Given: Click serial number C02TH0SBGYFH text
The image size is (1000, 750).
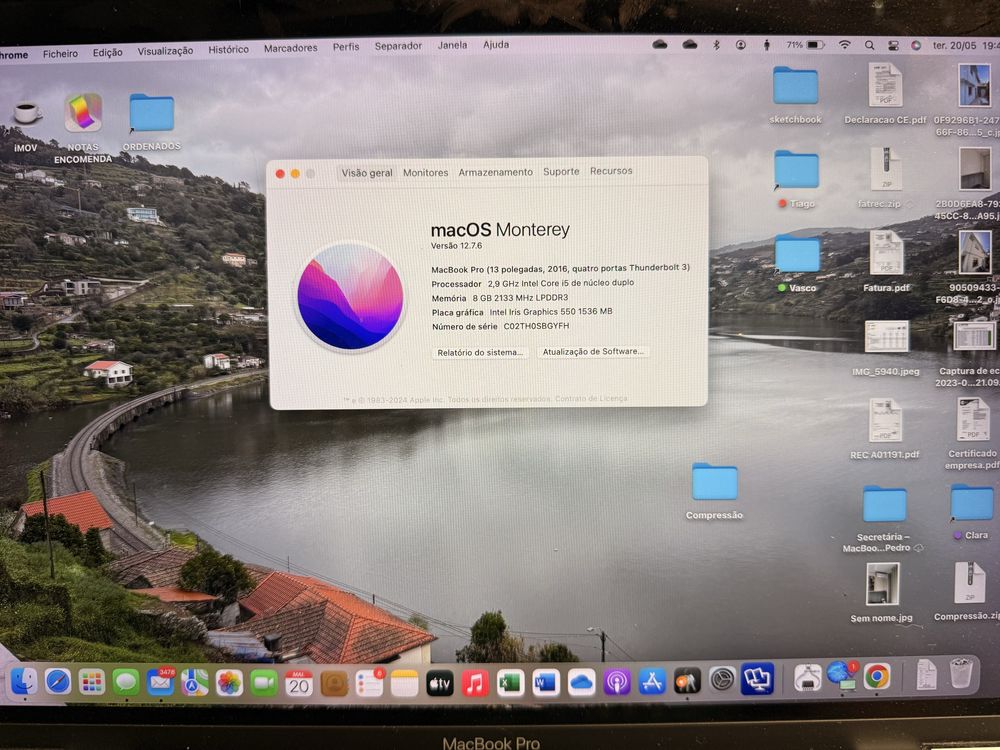Looking at the screenshot, I should tap(536, 326).
